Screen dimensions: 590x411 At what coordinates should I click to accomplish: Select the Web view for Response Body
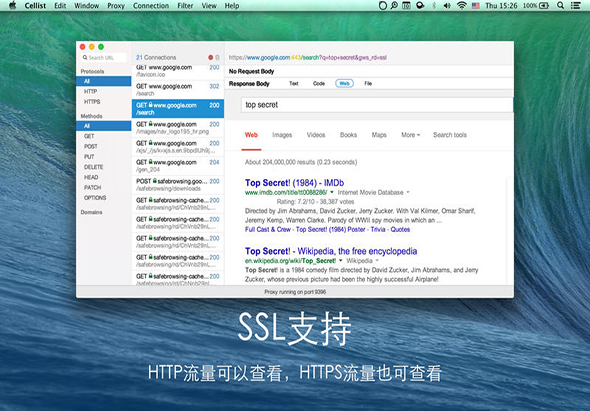point(344,83)
